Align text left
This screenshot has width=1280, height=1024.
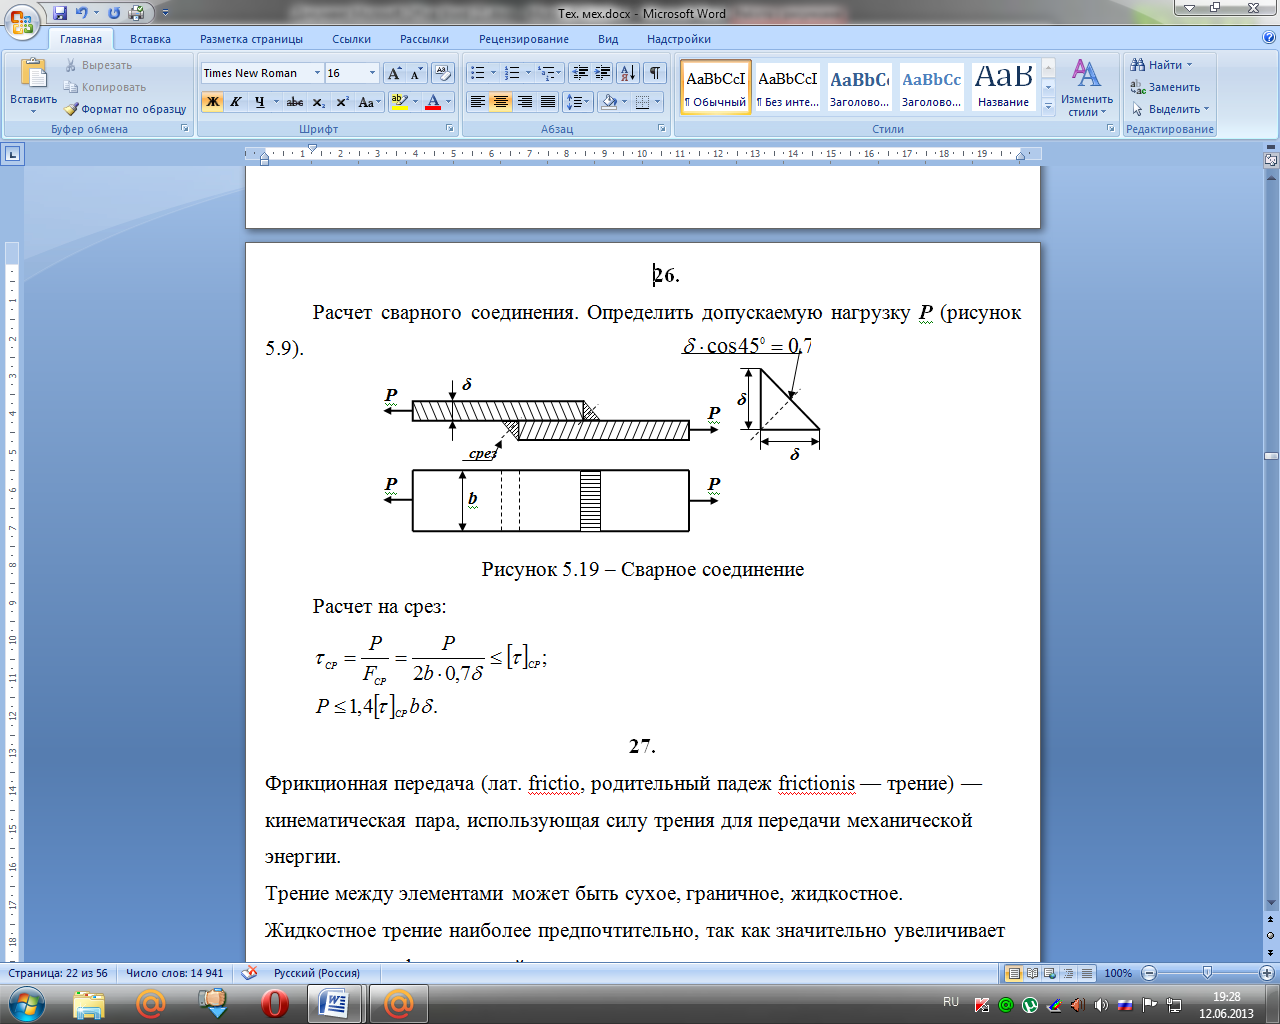click(478, 102)
